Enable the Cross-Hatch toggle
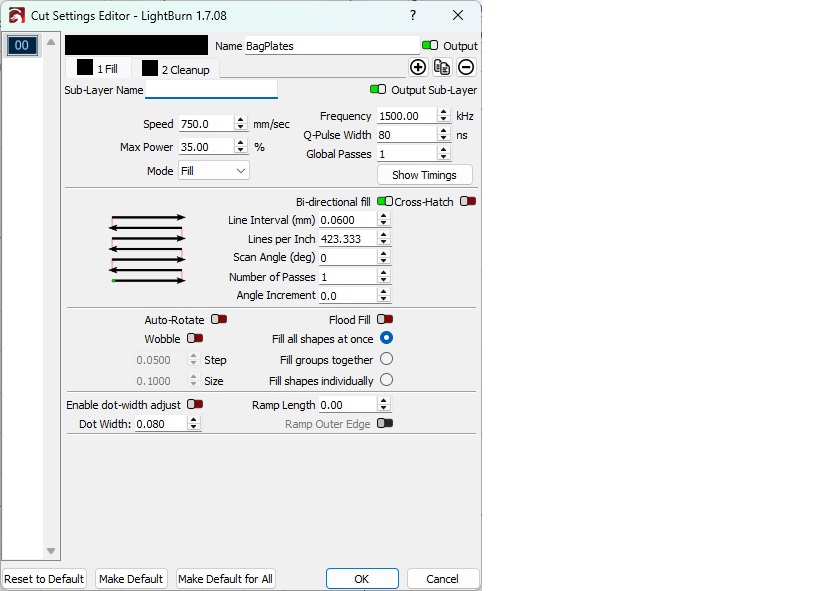The width and height of the screenshot is (819, 591). pos(468,202)
